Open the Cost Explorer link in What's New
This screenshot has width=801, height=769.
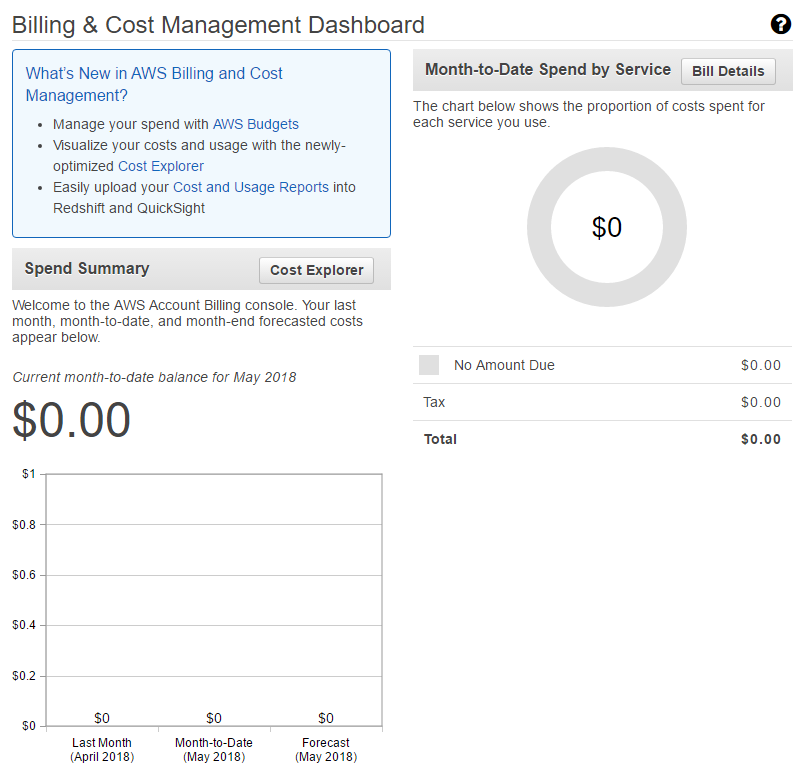tap(160, 166)
